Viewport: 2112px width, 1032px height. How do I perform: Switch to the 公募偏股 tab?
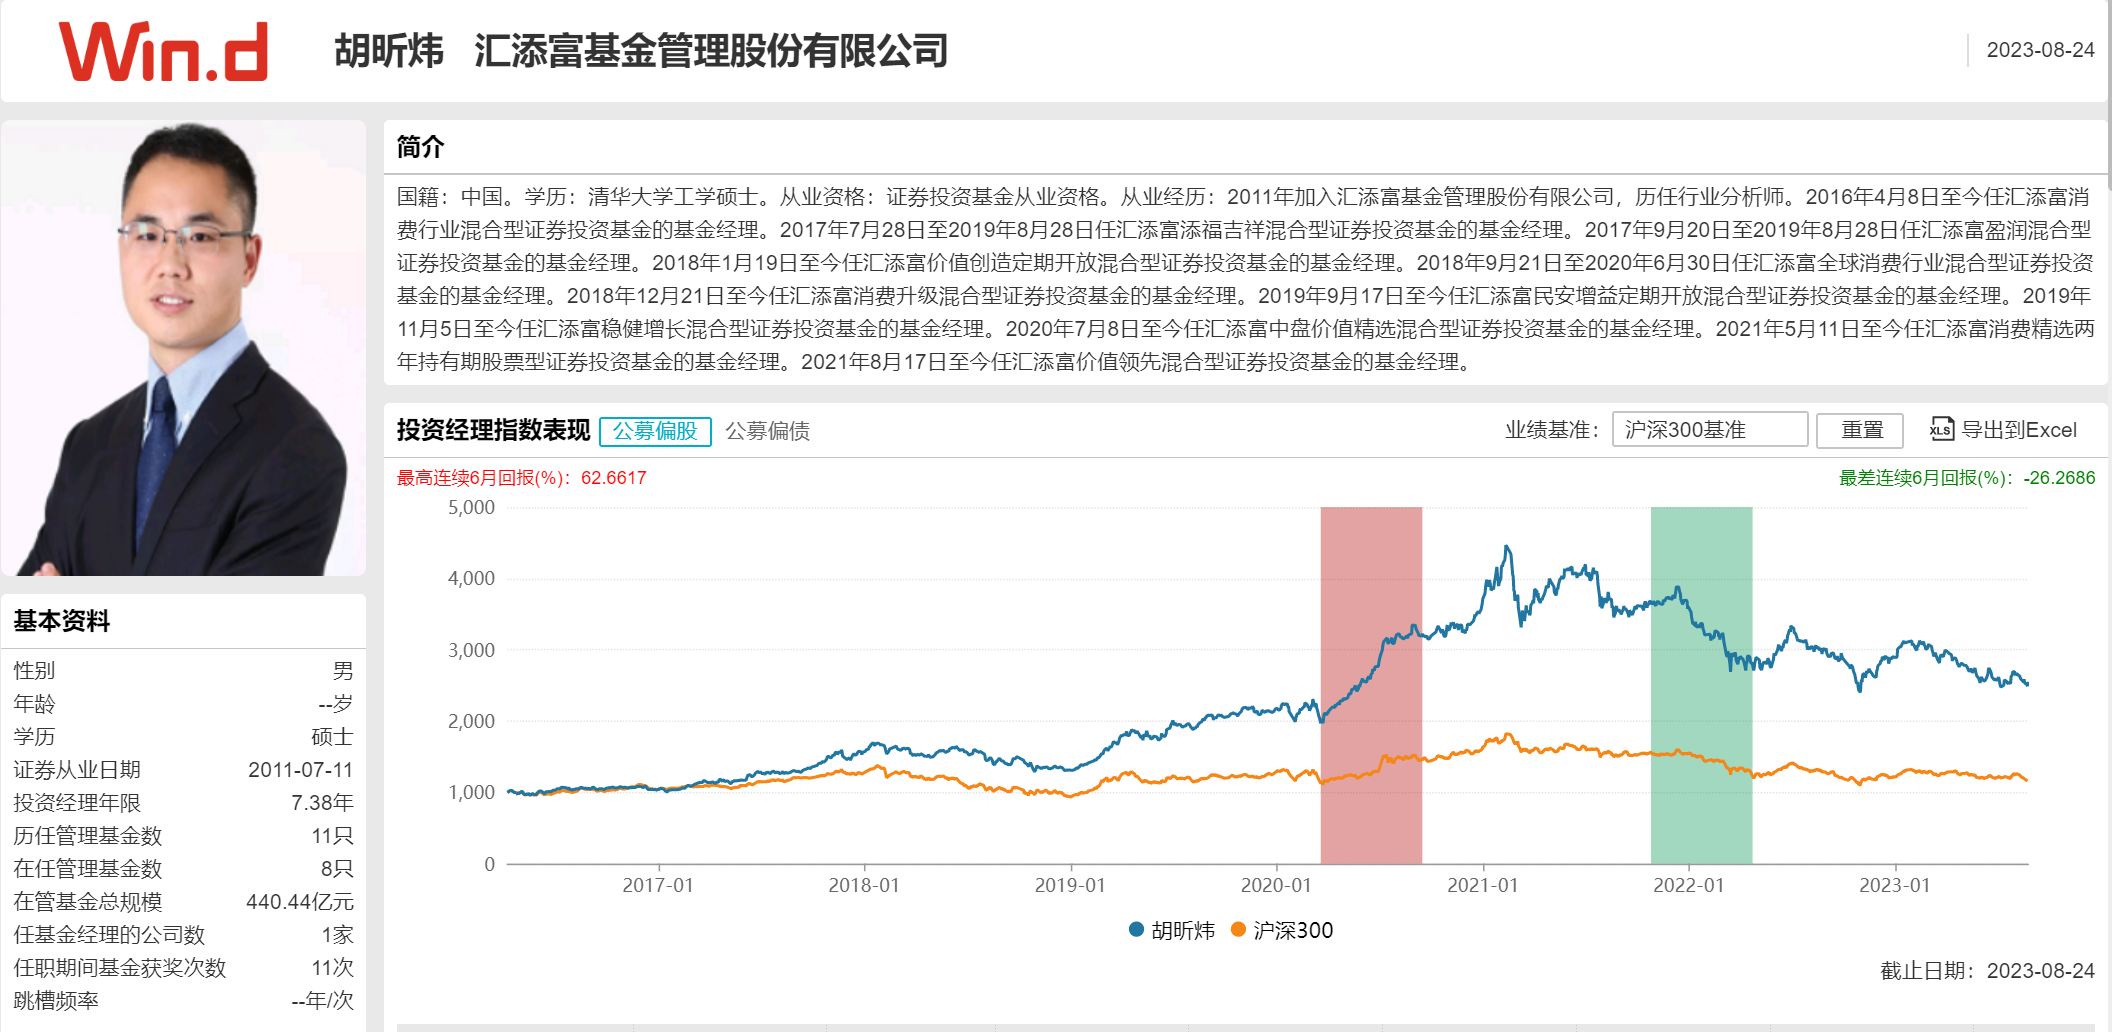pyautogui.click(x=655, y=431)
